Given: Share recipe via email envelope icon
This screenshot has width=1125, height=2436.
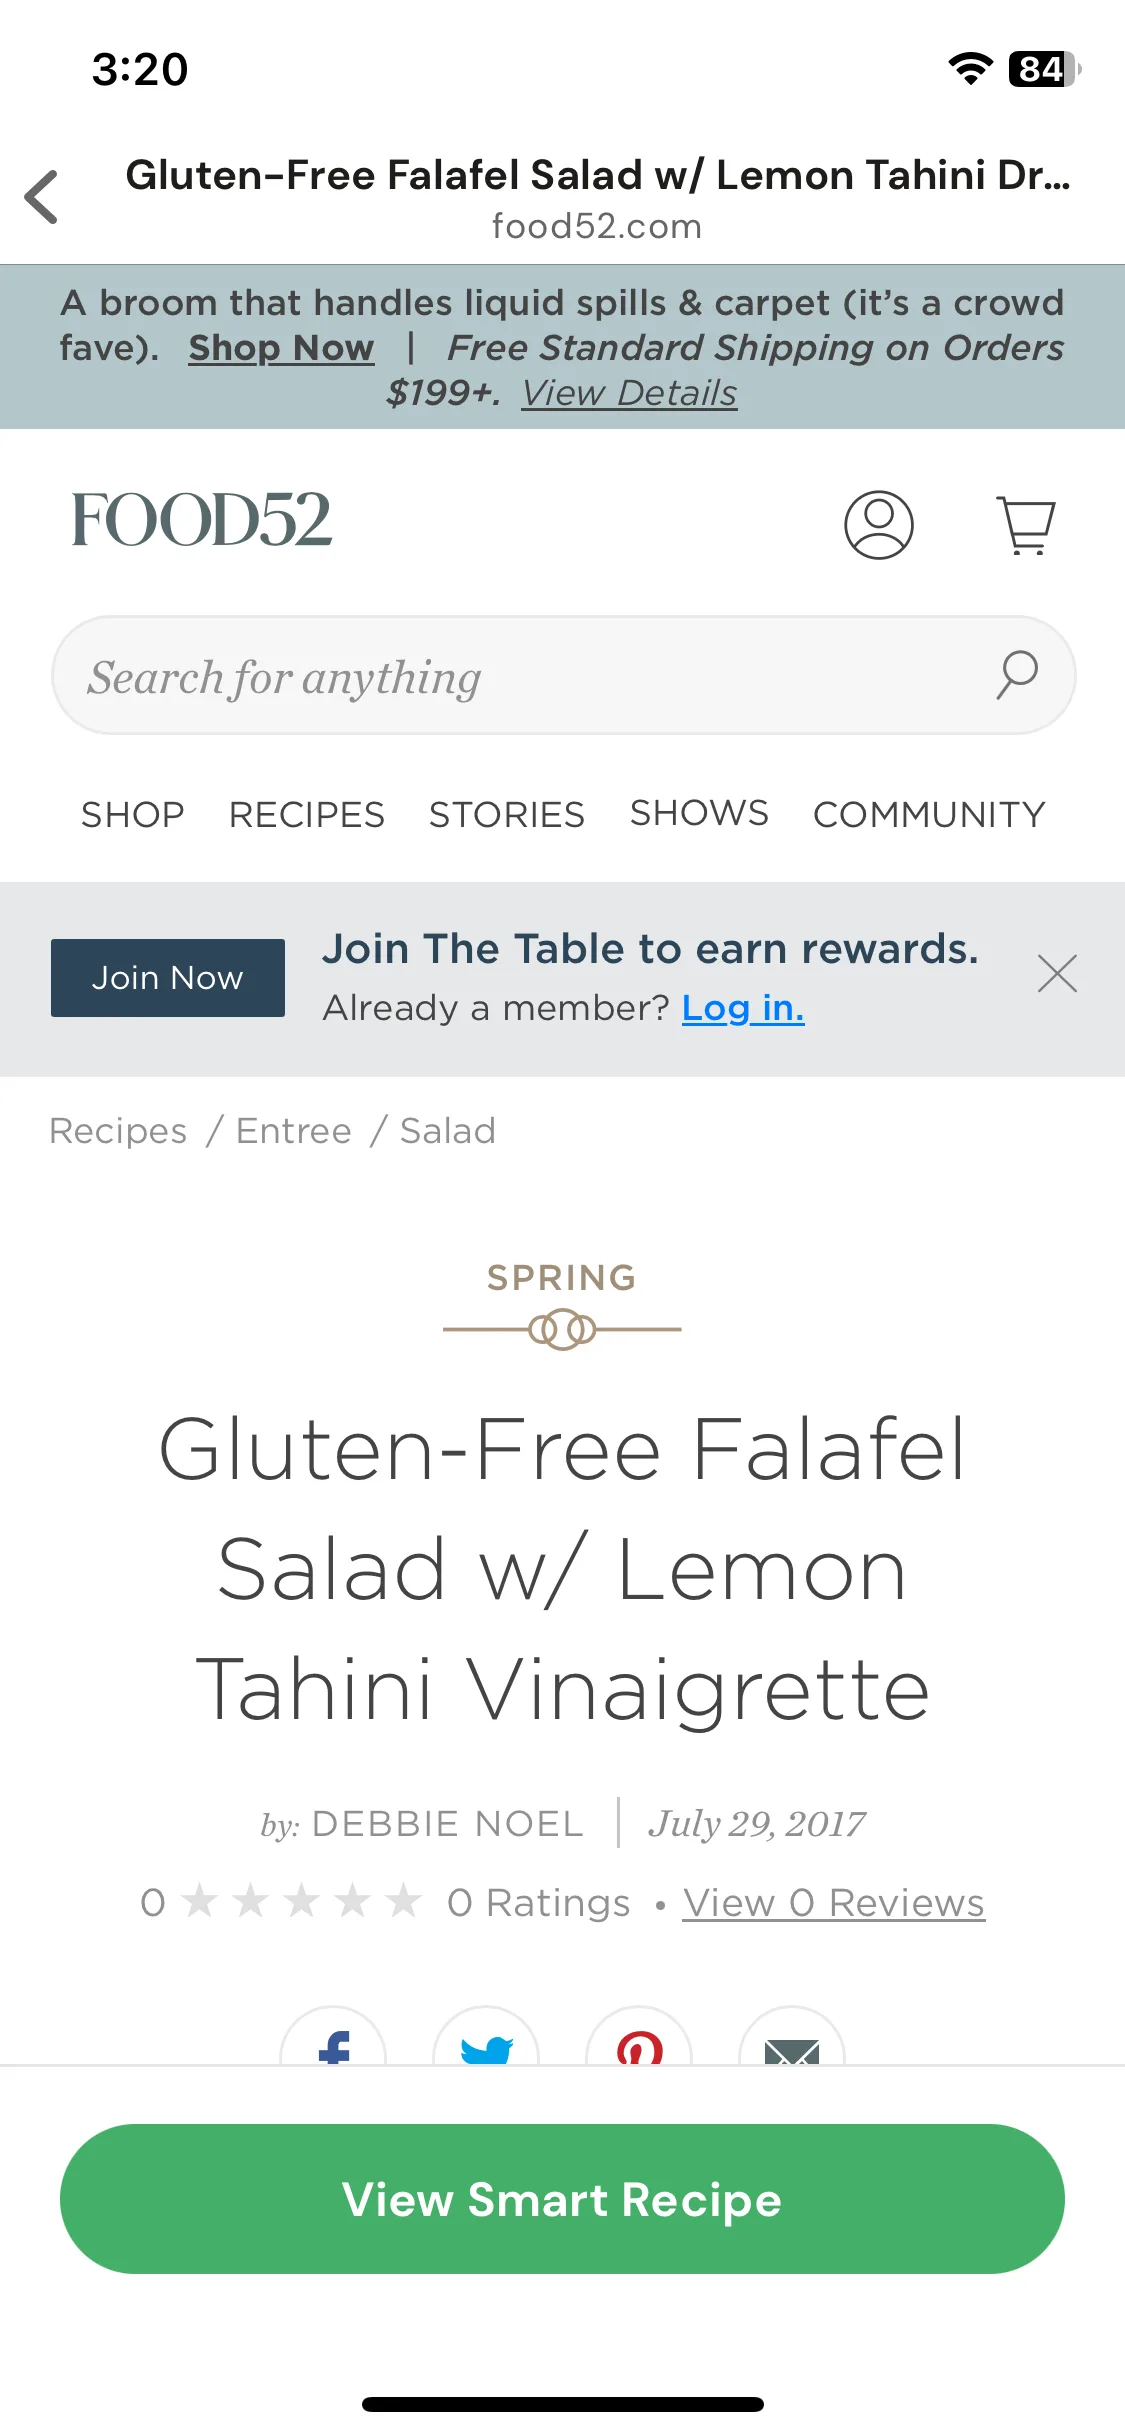Looking at the screenshot, I should pyautogui.click(x=792, y=2036).
